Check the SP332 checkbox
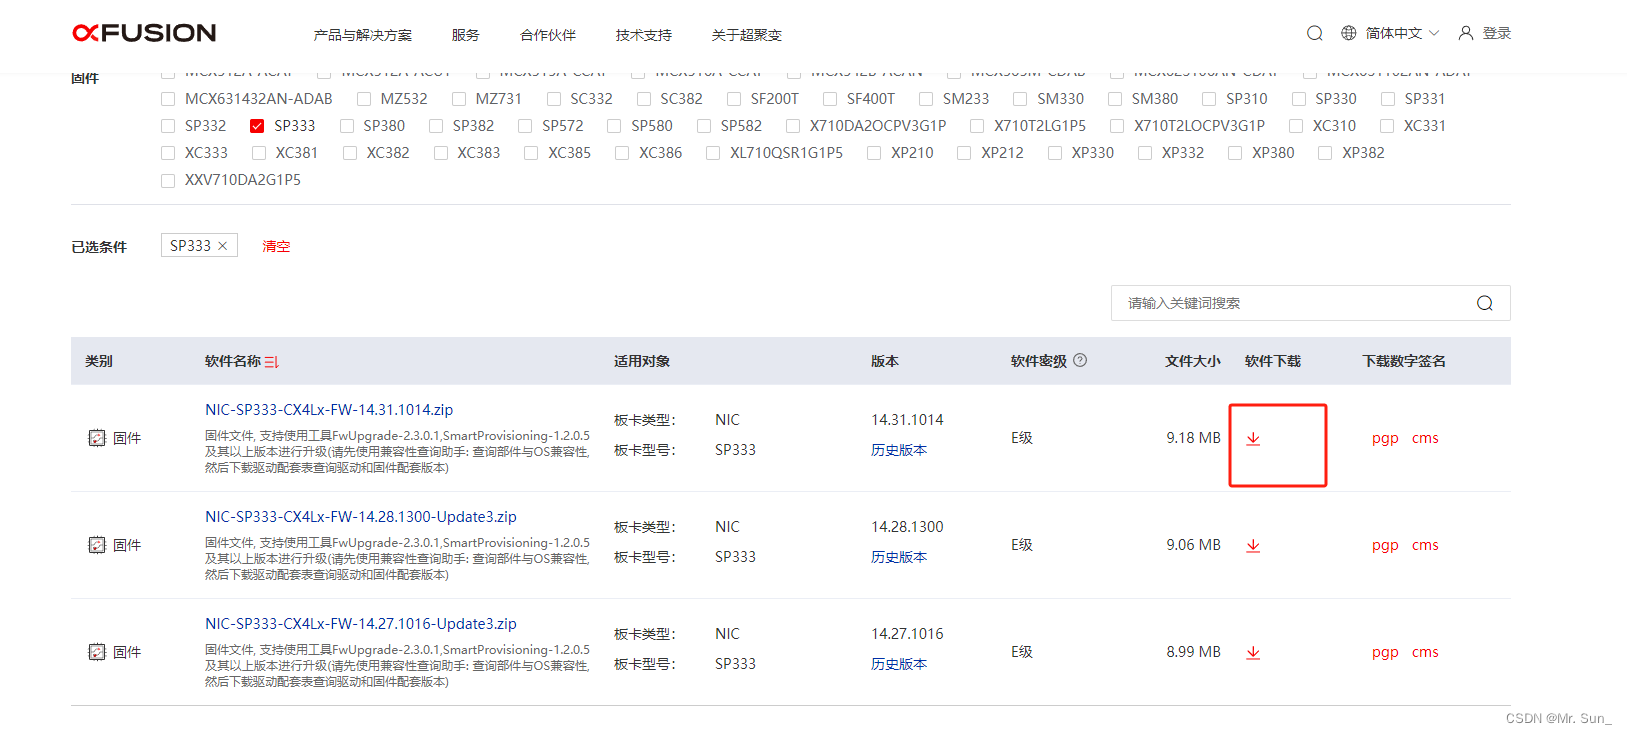1627x734 pixels. click(x=168, y=126)
